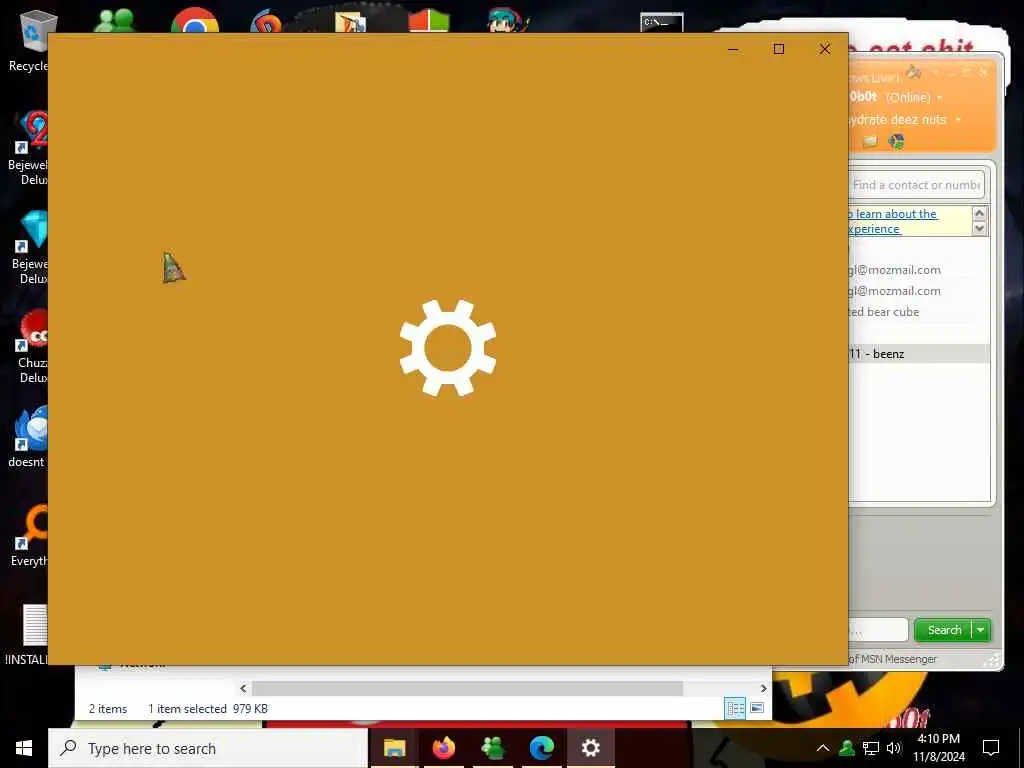Screen dimensions: 1024x768
Task: Click '2 items' in Explorer status bar
Action: [x=108, y=709]
